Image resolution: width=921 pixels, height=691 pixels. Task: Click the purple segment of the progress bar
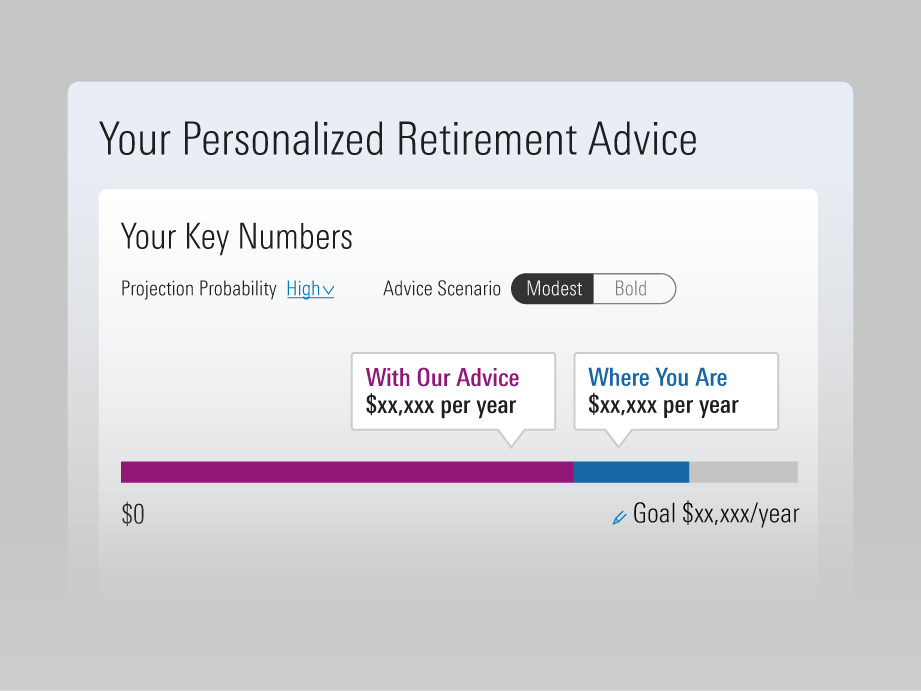[346, 472]
